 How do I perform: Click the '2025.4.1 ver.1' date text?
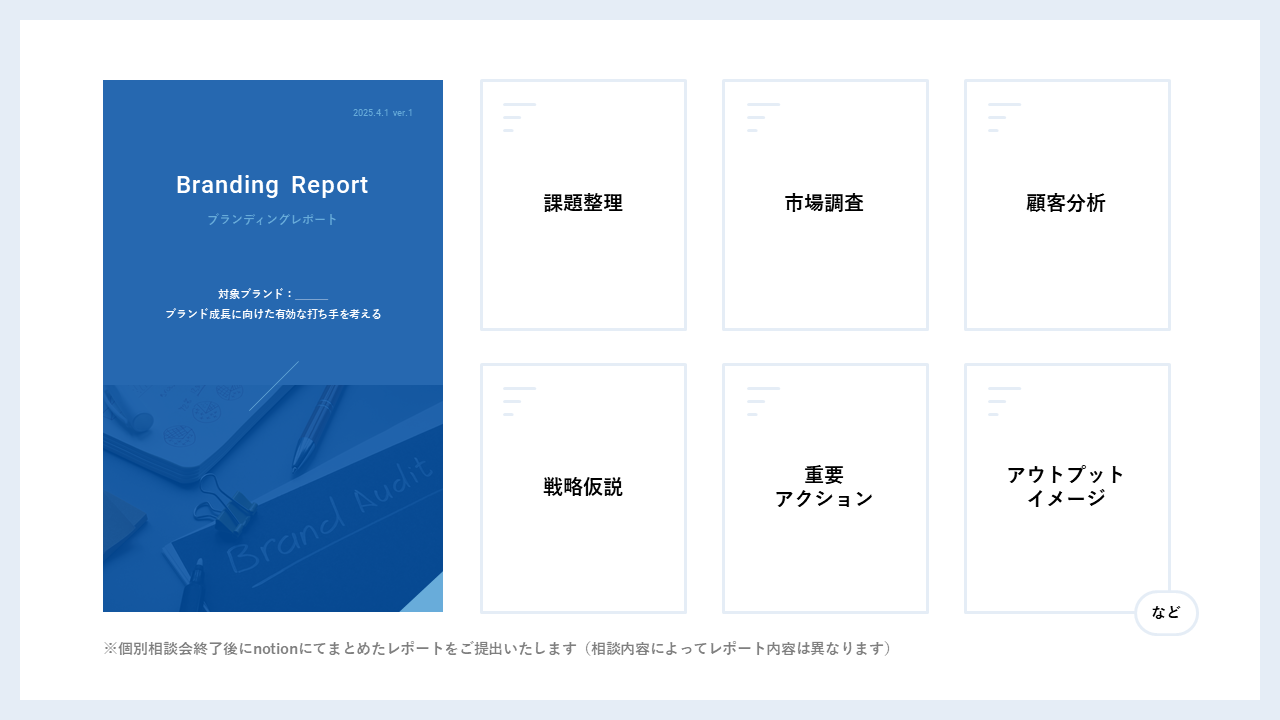click(383, 113)
